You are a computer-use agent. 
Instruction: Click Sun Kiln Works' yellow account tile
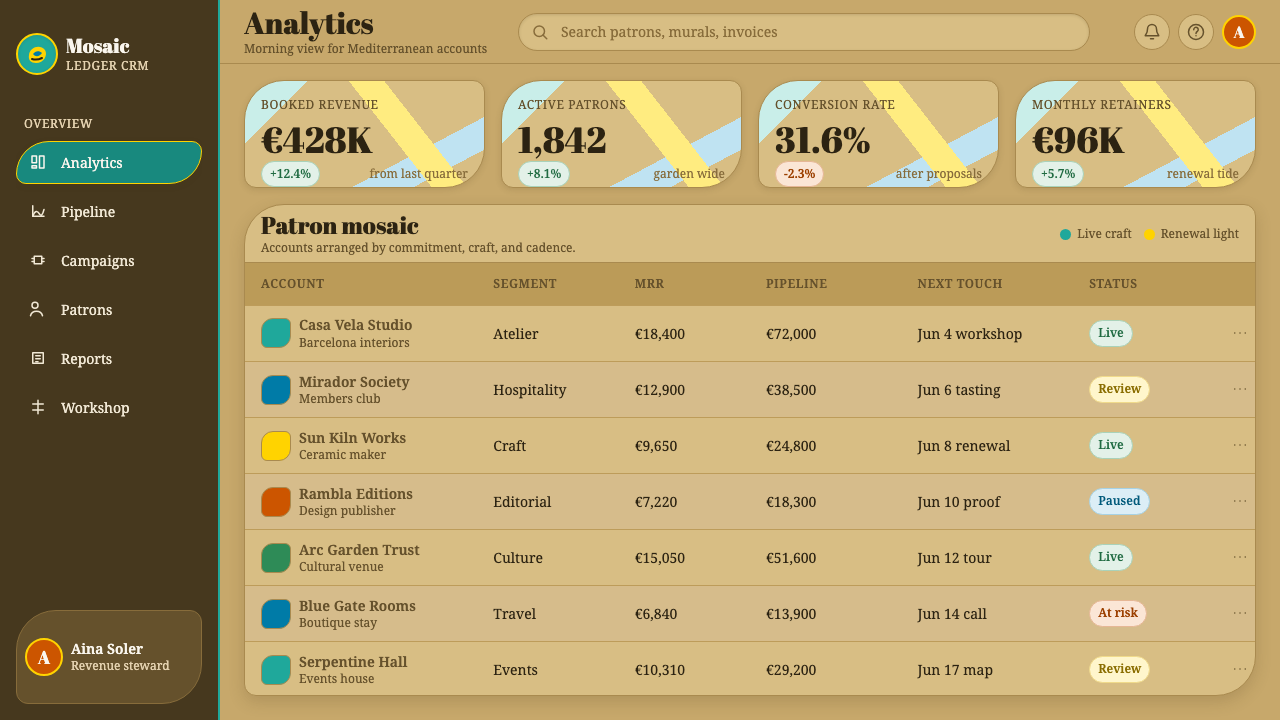pyautogui.click(x=276, y=445)
